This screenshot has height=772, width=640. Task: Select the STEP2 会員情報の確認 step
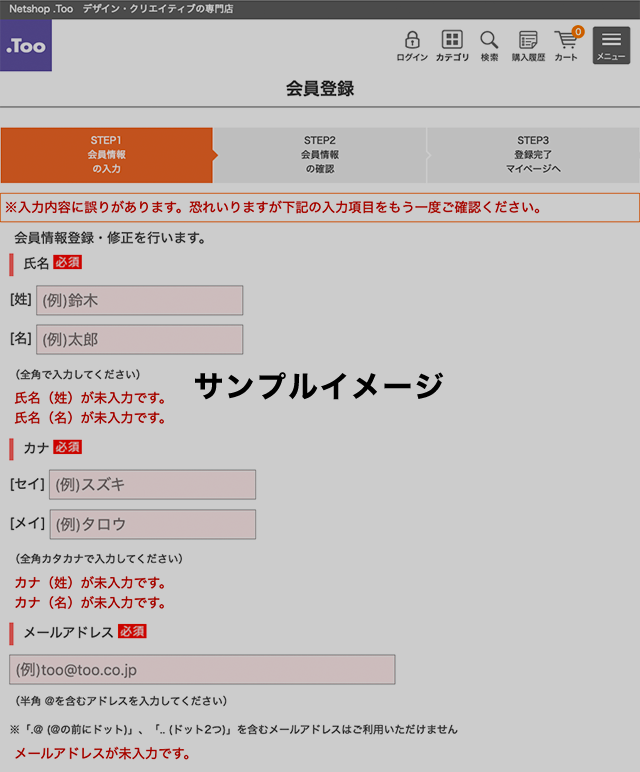[319, 155]
